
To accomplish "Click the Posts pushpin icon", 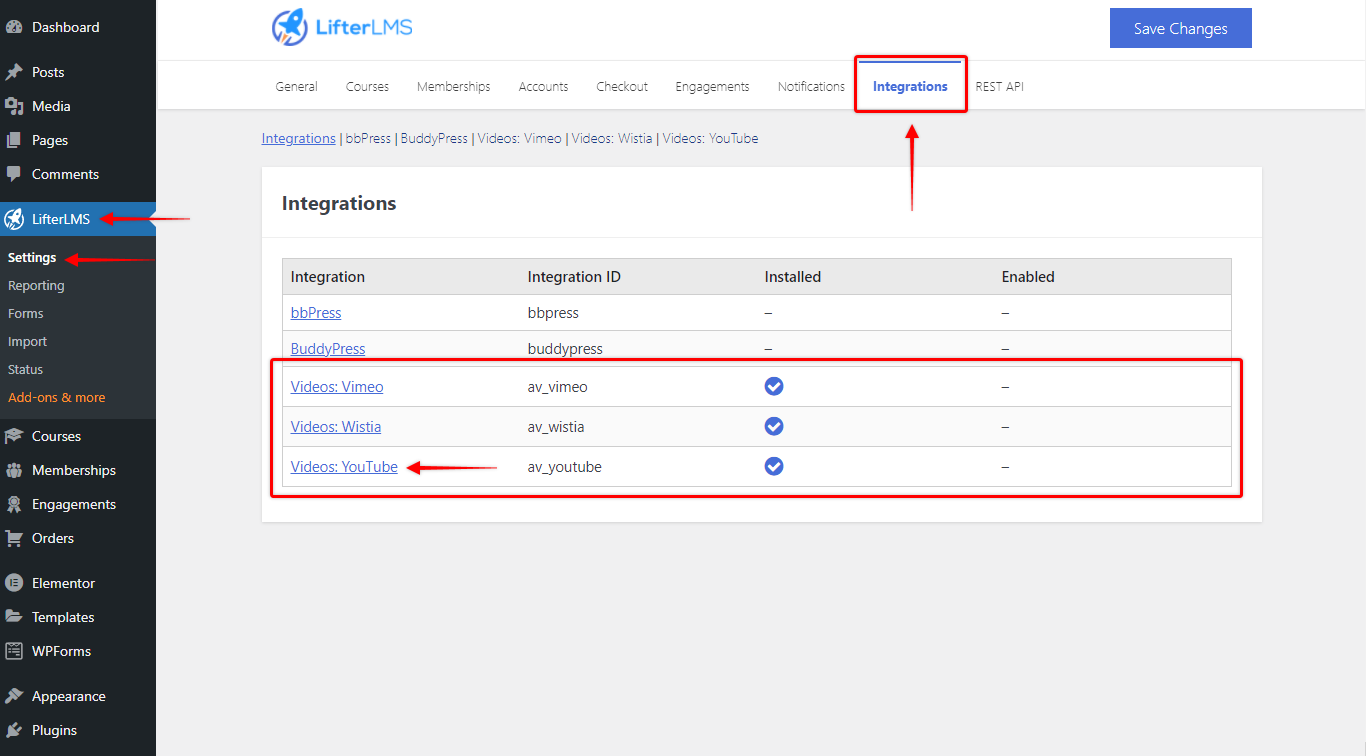I will pyautogui.click(x=14, y=72).
